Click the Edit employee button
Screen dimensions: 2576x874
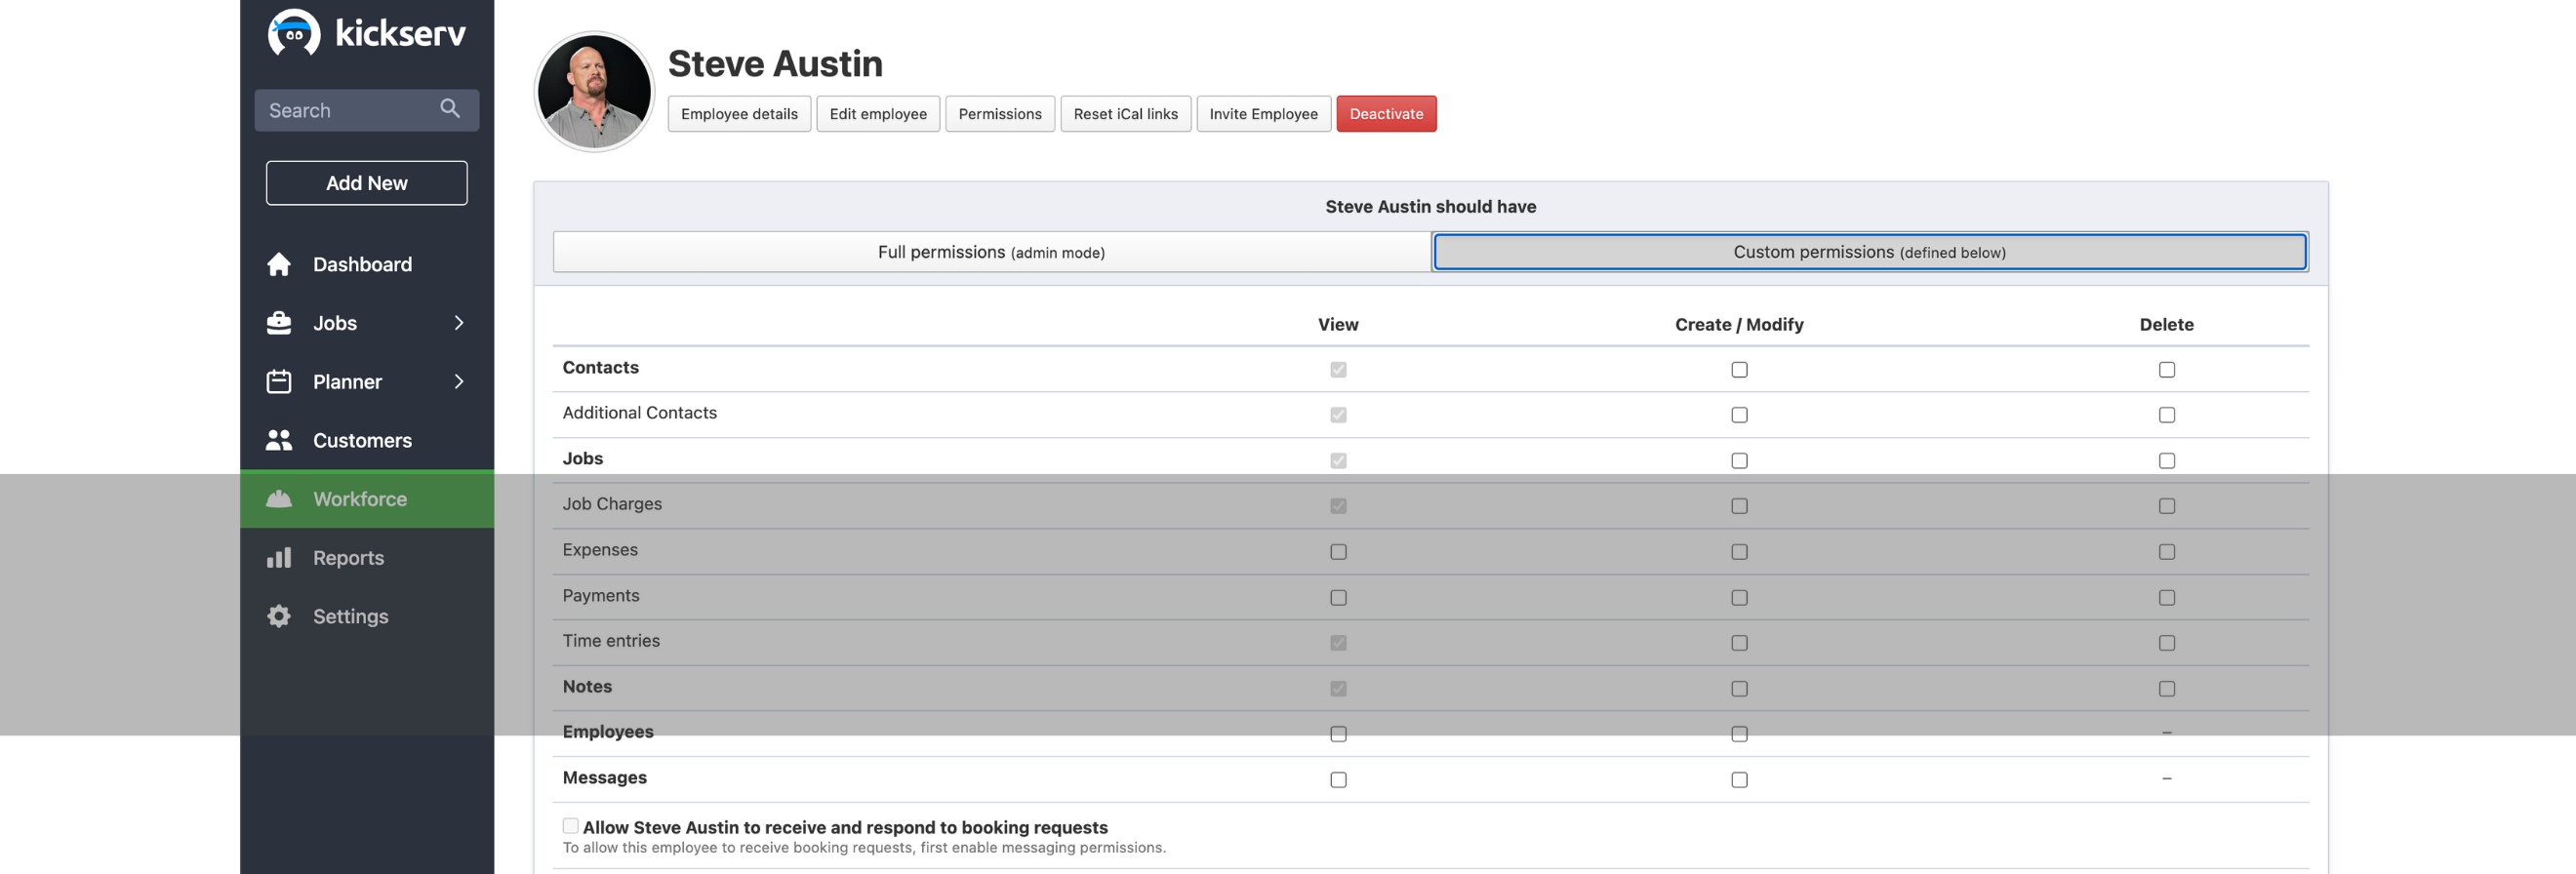tap(877, 114)
